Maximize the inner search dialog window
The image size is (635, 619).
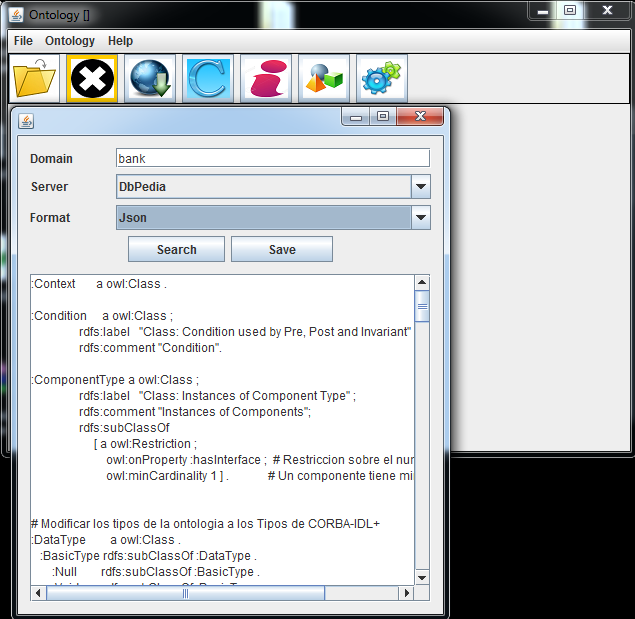point(382,117)
